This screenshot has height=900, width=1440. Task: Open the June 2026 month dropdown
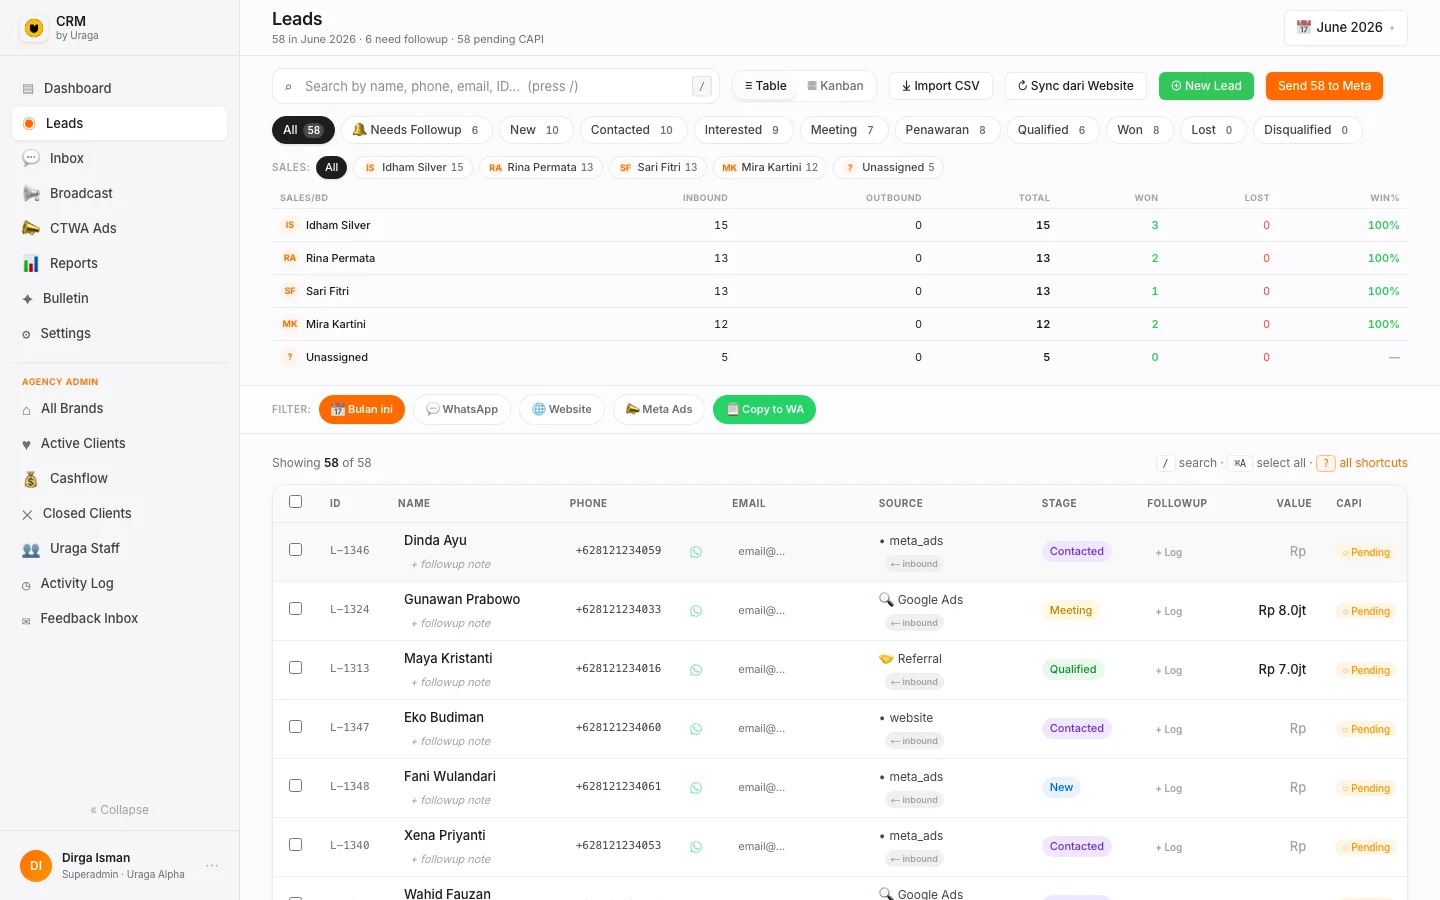click(1345, 28)
